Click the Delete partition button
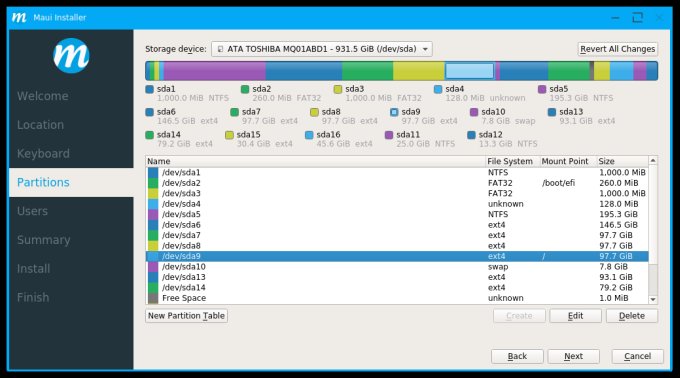This screenshot has width=680, height=378. click(631, 316)
